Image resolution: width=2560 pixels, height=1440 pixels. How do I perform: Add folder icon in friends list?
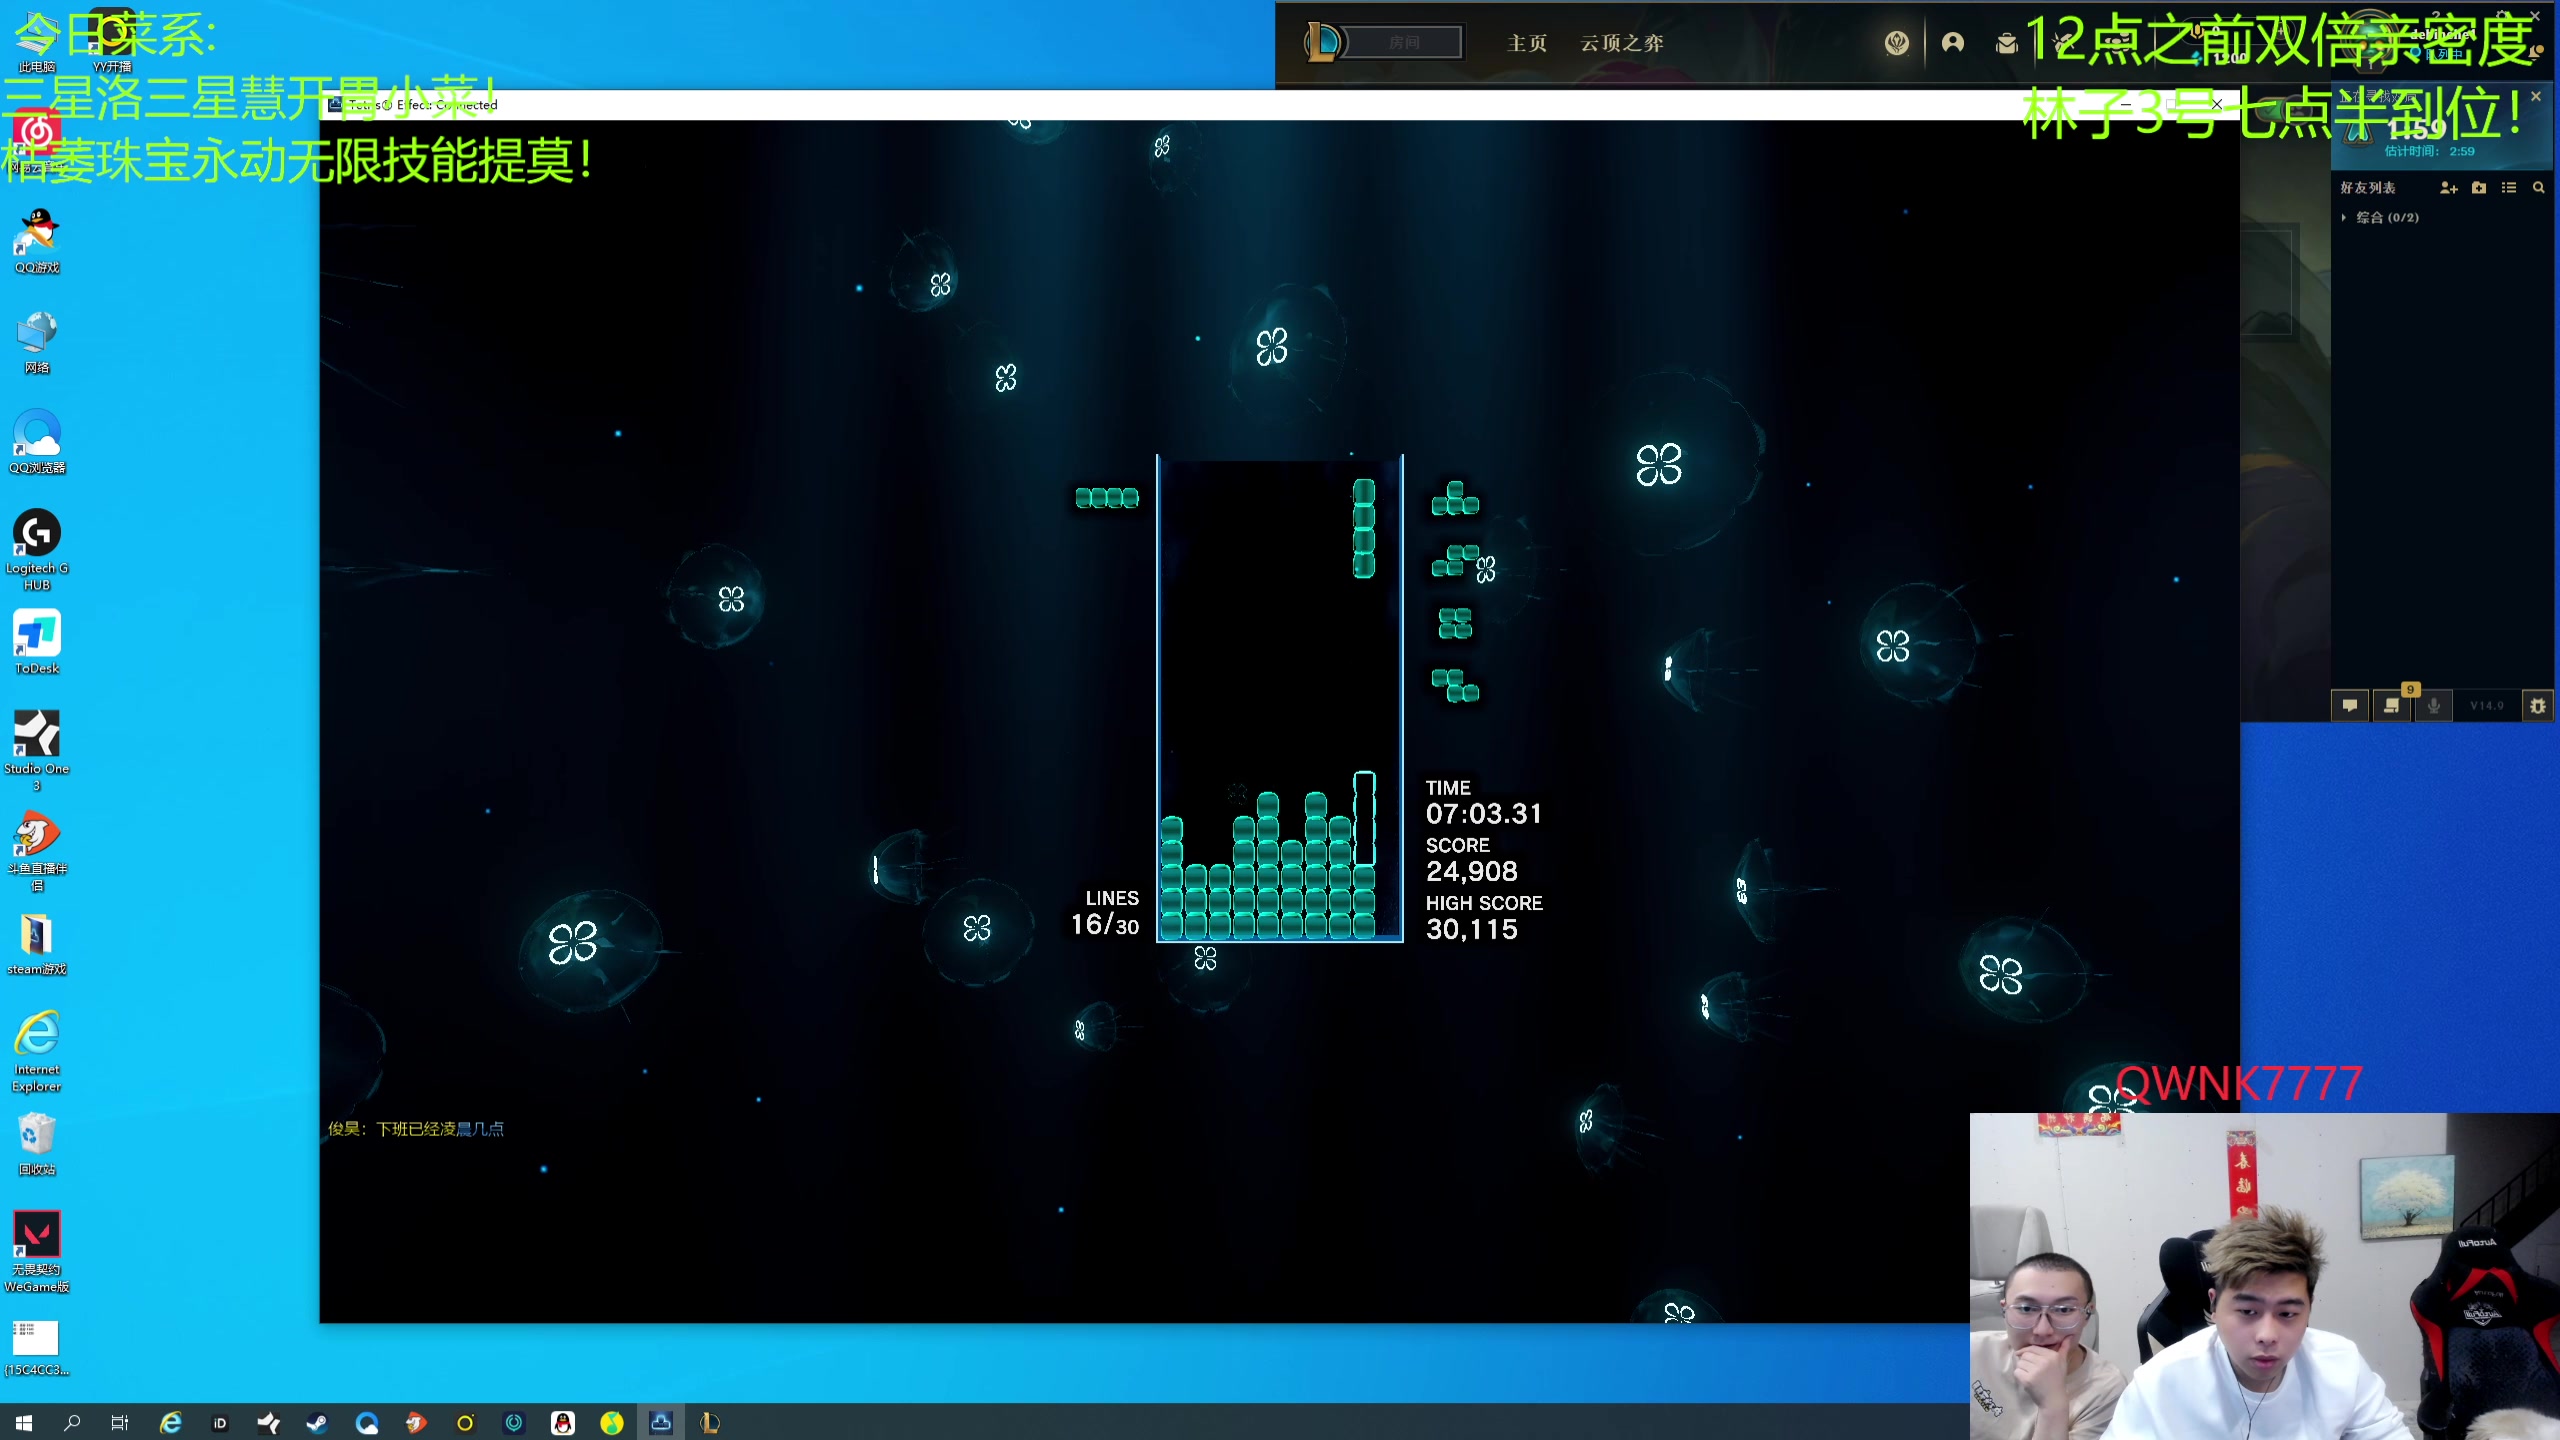coord(2479,188)
